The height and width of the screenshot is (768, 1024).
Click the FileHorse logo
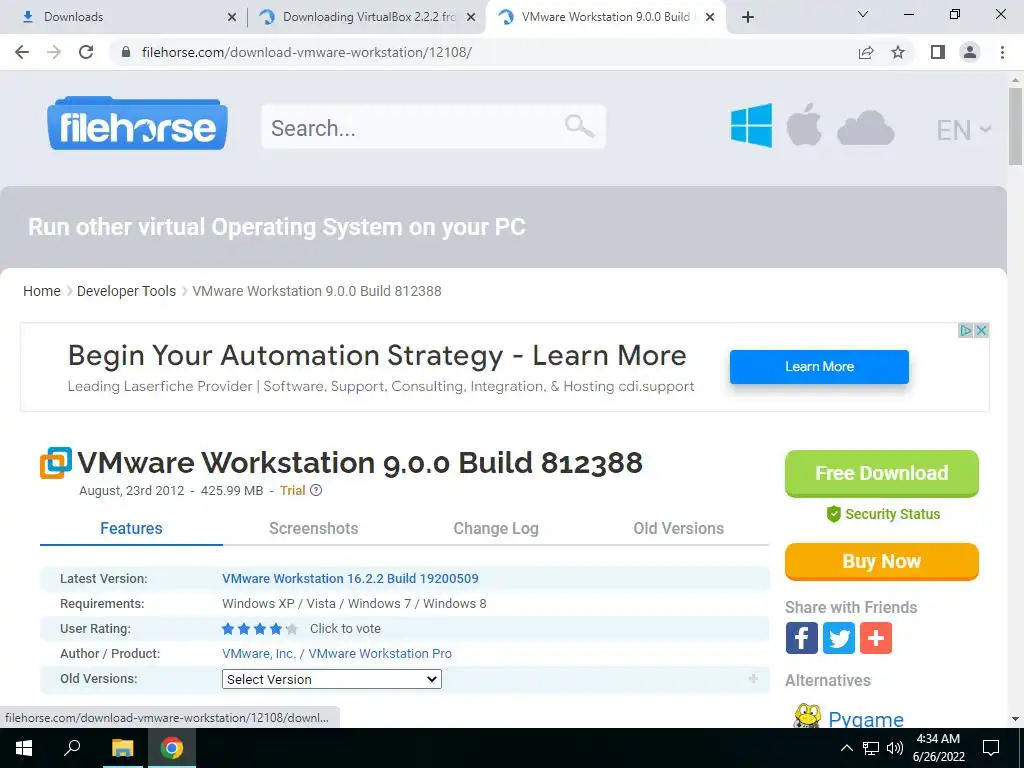coord(137,124)
